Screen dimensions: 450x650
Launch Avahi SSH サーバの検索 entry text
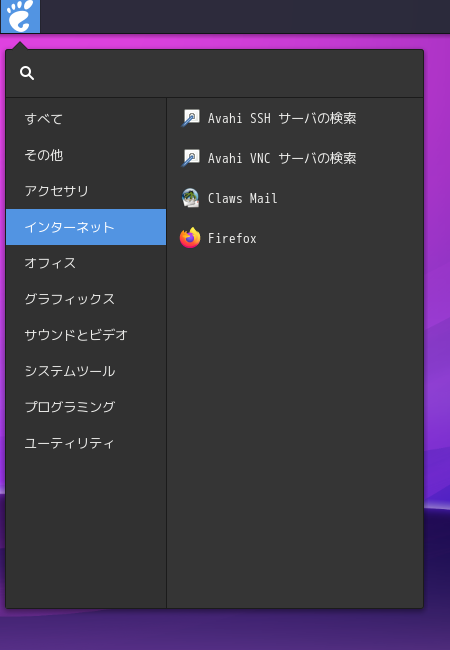tap(282, 118)
